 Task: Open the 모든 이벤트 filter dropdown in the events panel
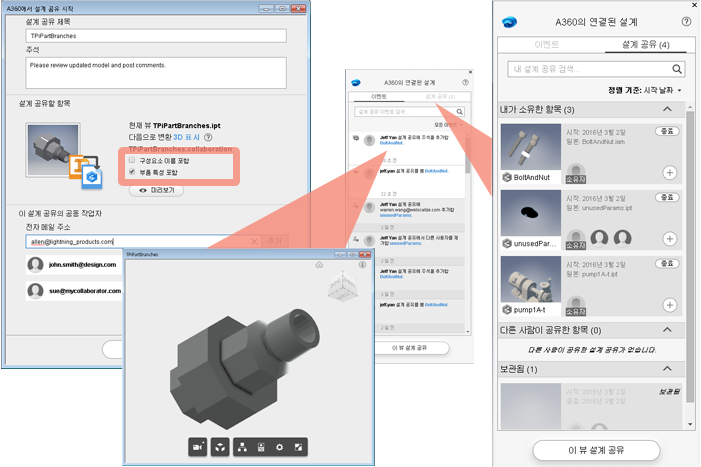(448, 125)
